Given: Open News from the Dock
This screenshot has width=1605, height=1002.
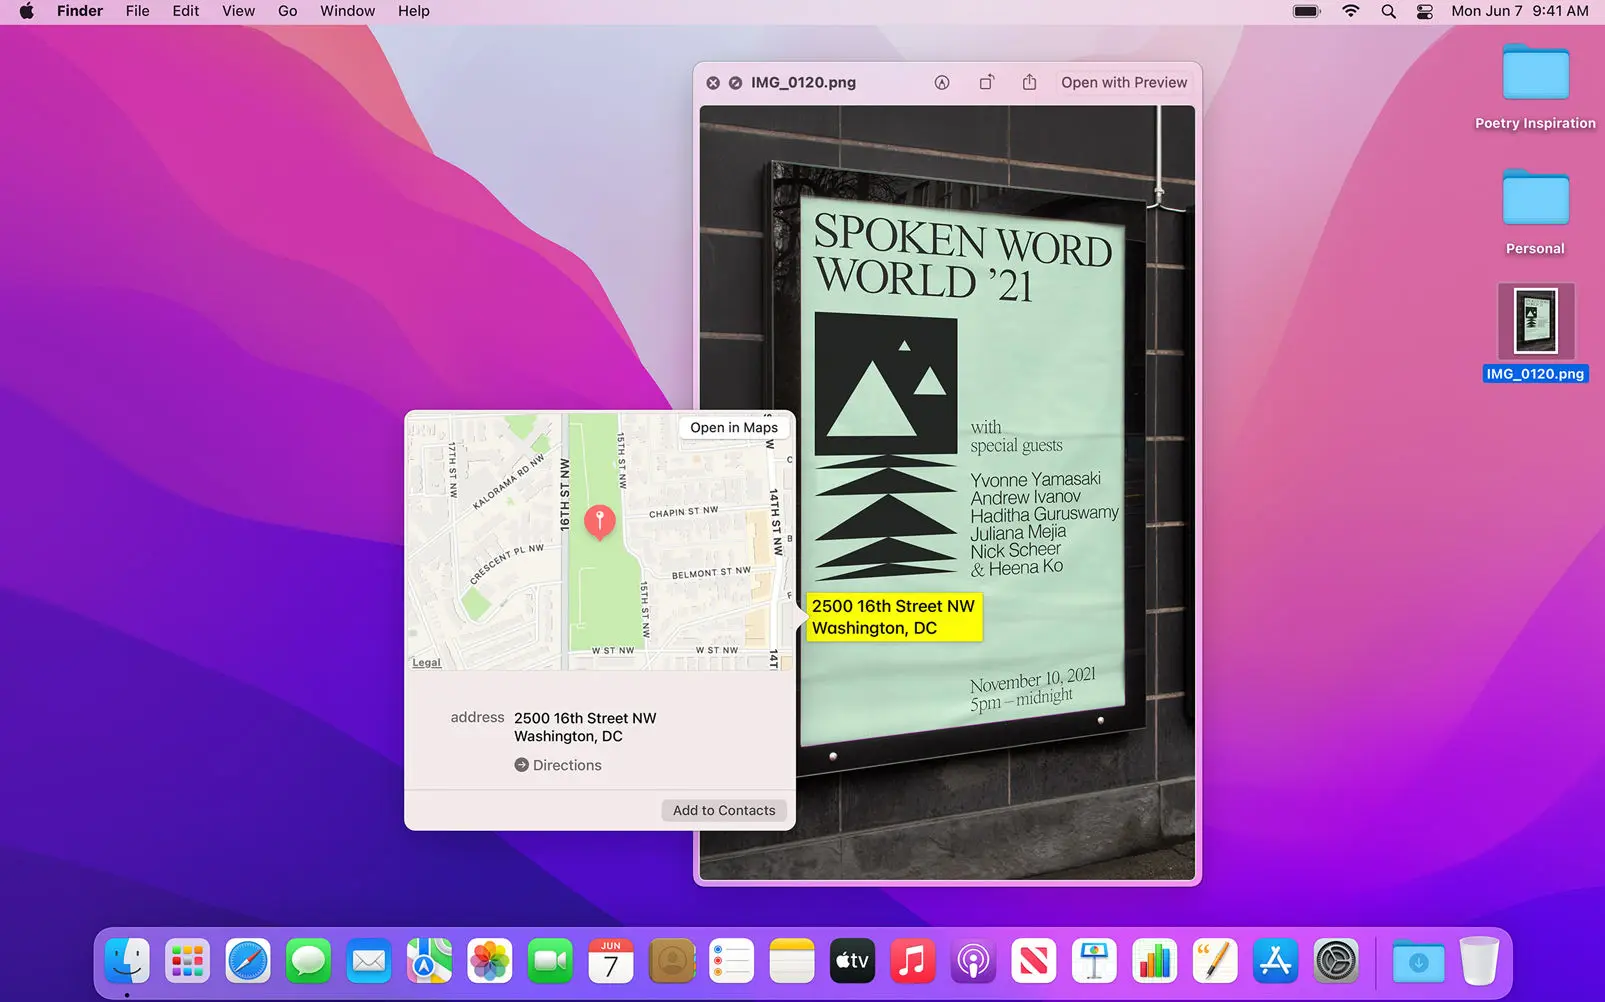Looking at the screenshot, I should tap(1034, 962).
